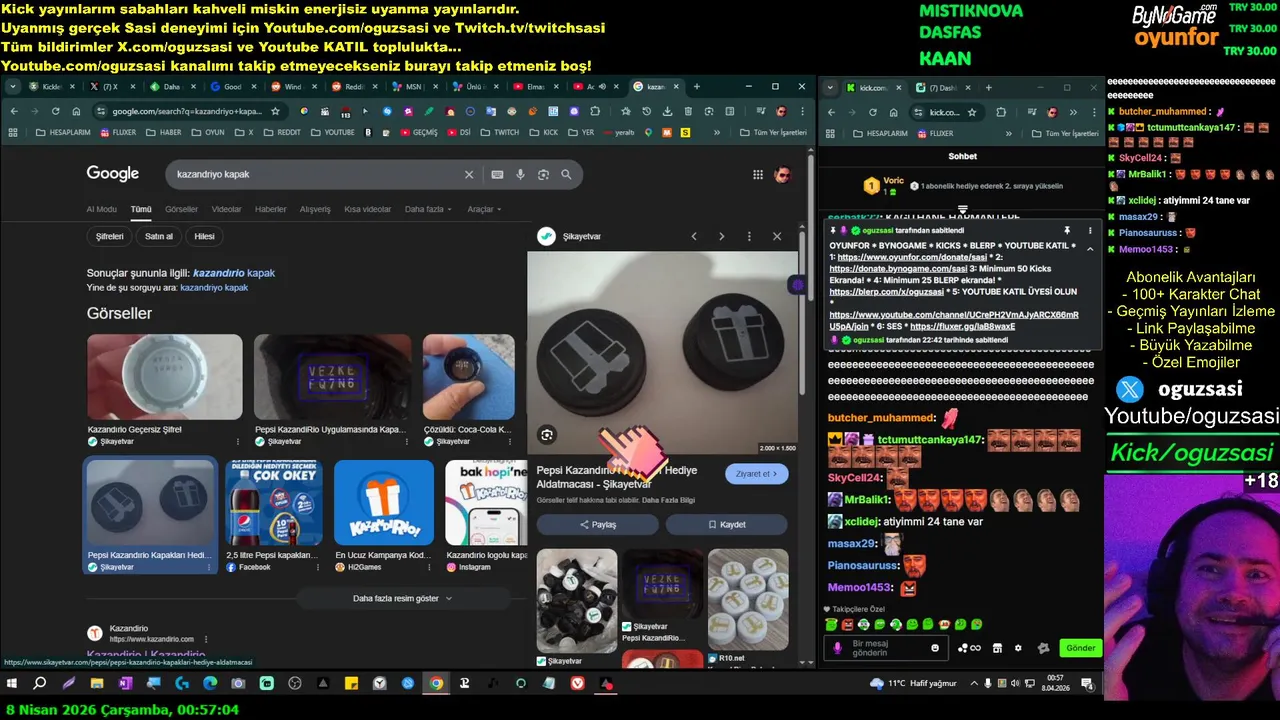The width and height of the screenshot is (1280, 720).
Task: Open the HESAPLARIM bookmark folder in Google window
Action: (x=63, y=132)
